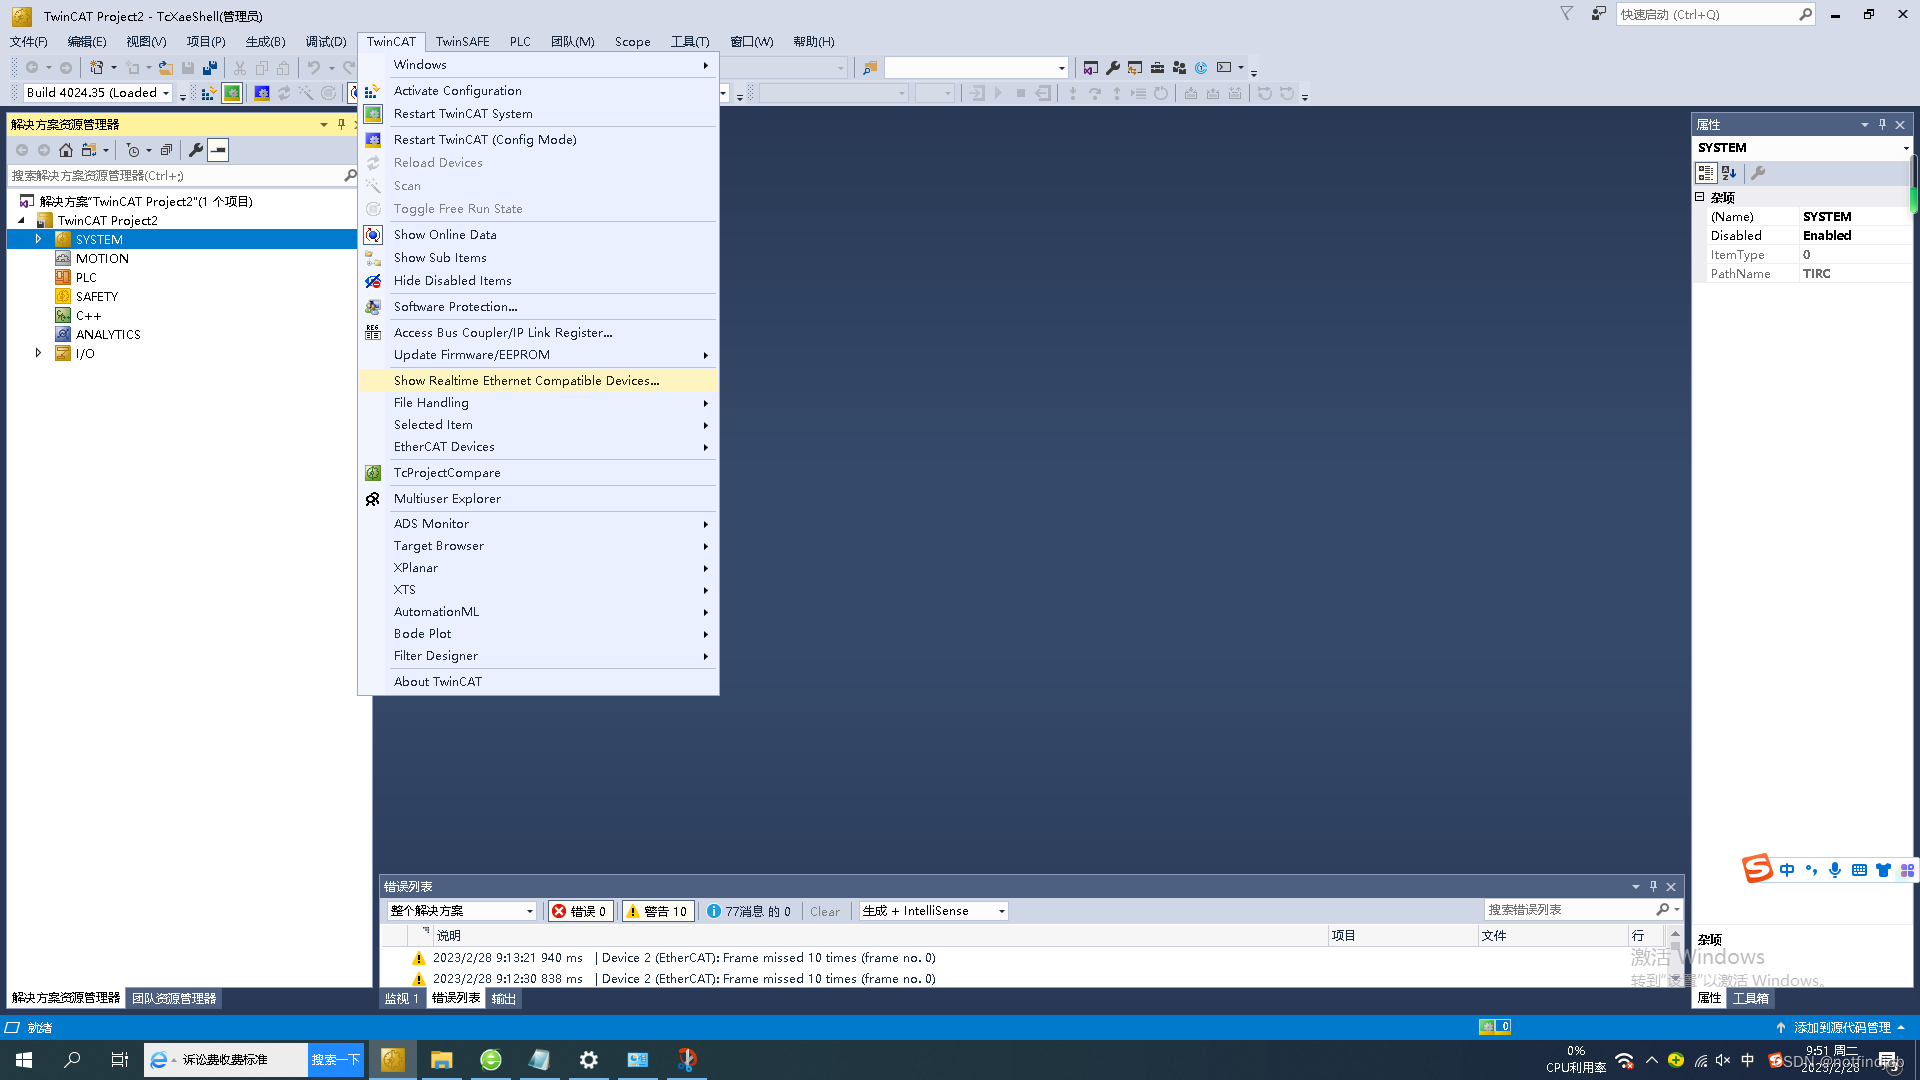Toggle the 错误 0 filter in the error list
The image size is (1920, 1080).
pyautogui.click(x=580, y=910)
